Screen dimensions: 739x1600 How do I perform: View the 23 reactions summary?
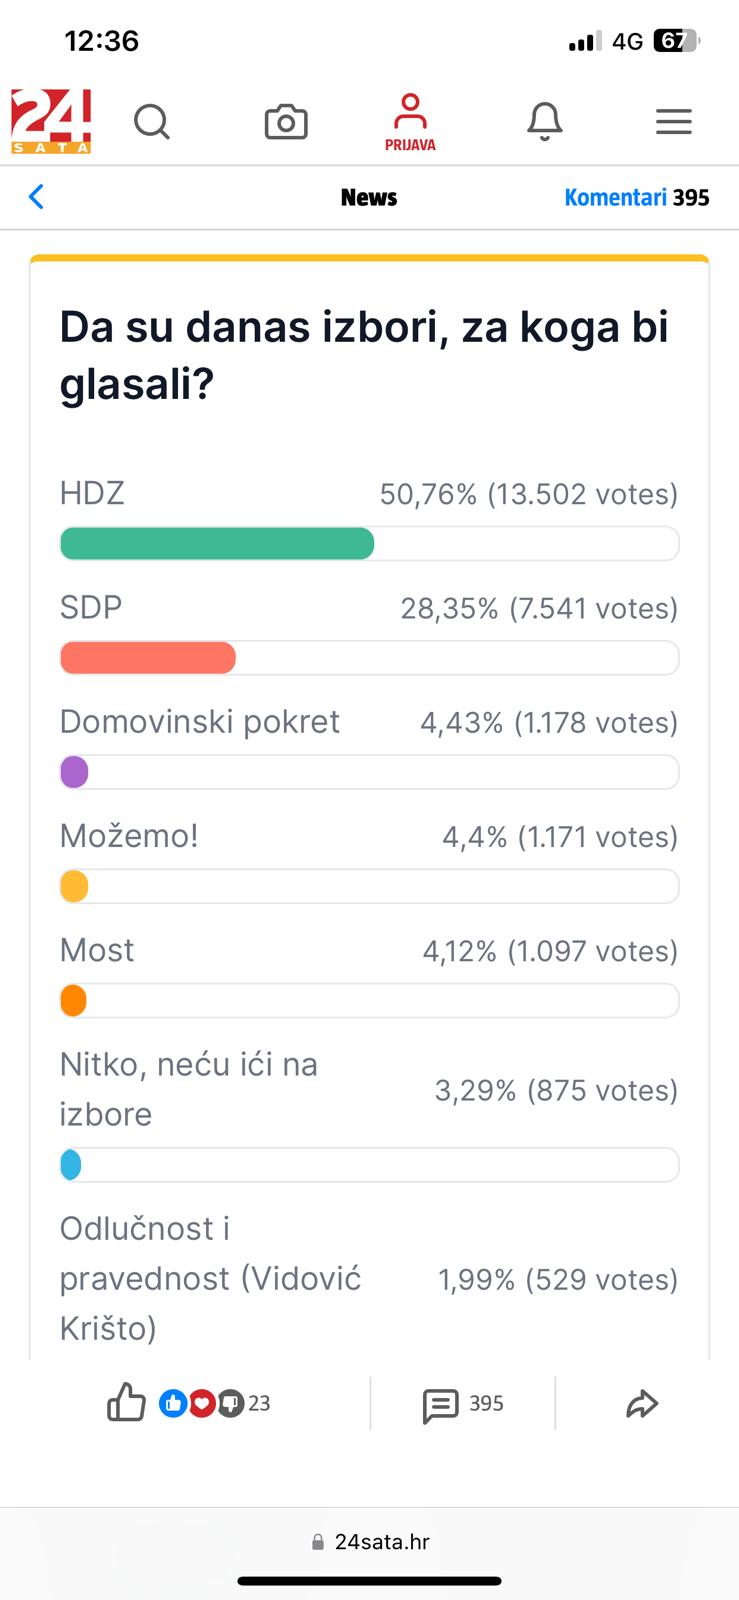click(215, 1403)
